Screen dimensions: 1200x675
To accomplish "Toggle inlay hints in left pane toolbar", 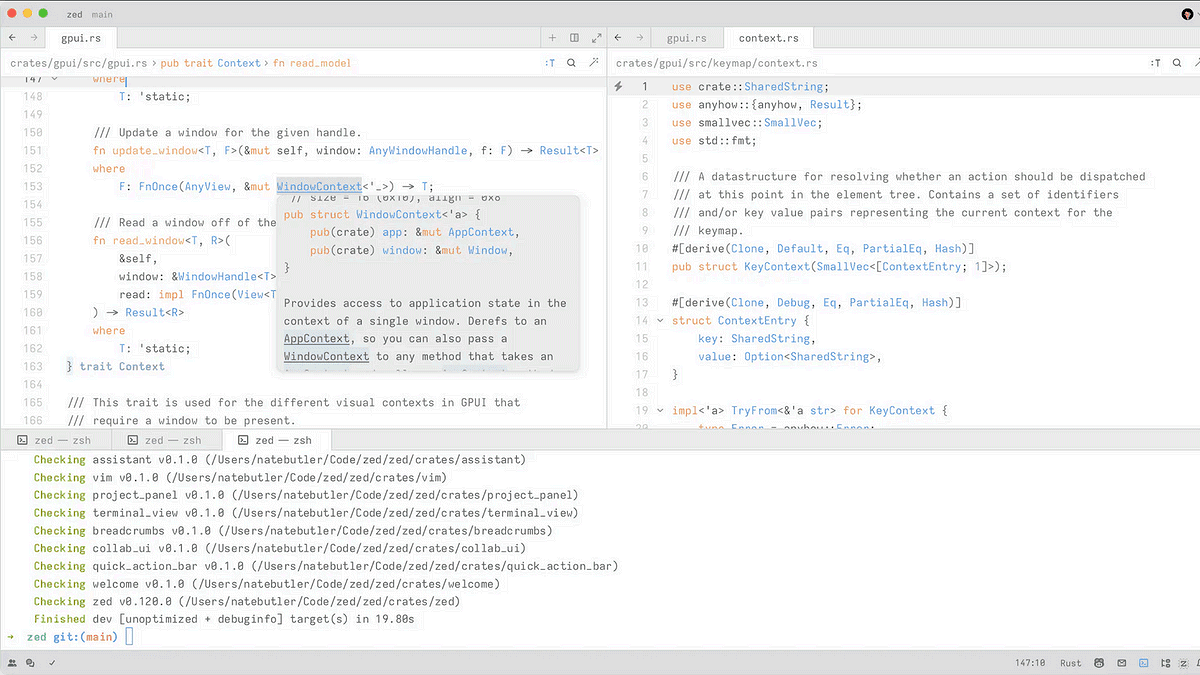I will tap(550, 63).
